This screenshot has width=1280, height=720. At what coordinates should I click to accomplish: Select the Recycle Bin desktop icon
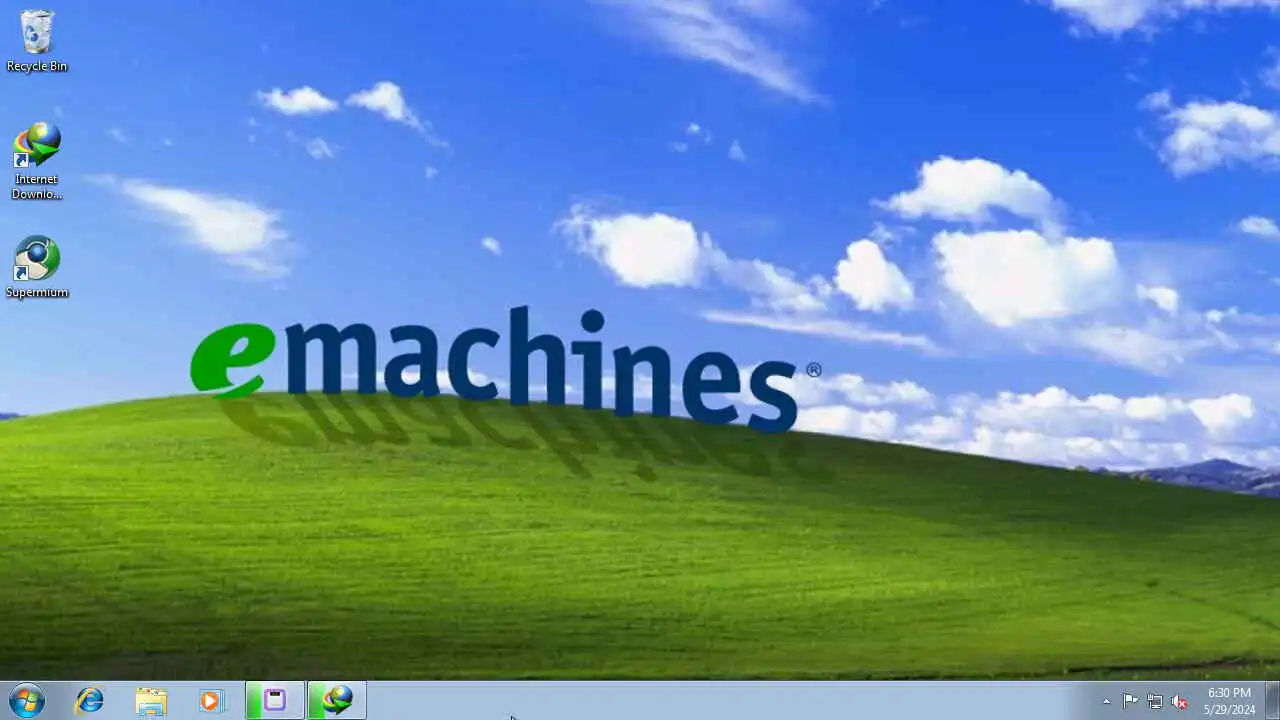[x=37, y=41]
